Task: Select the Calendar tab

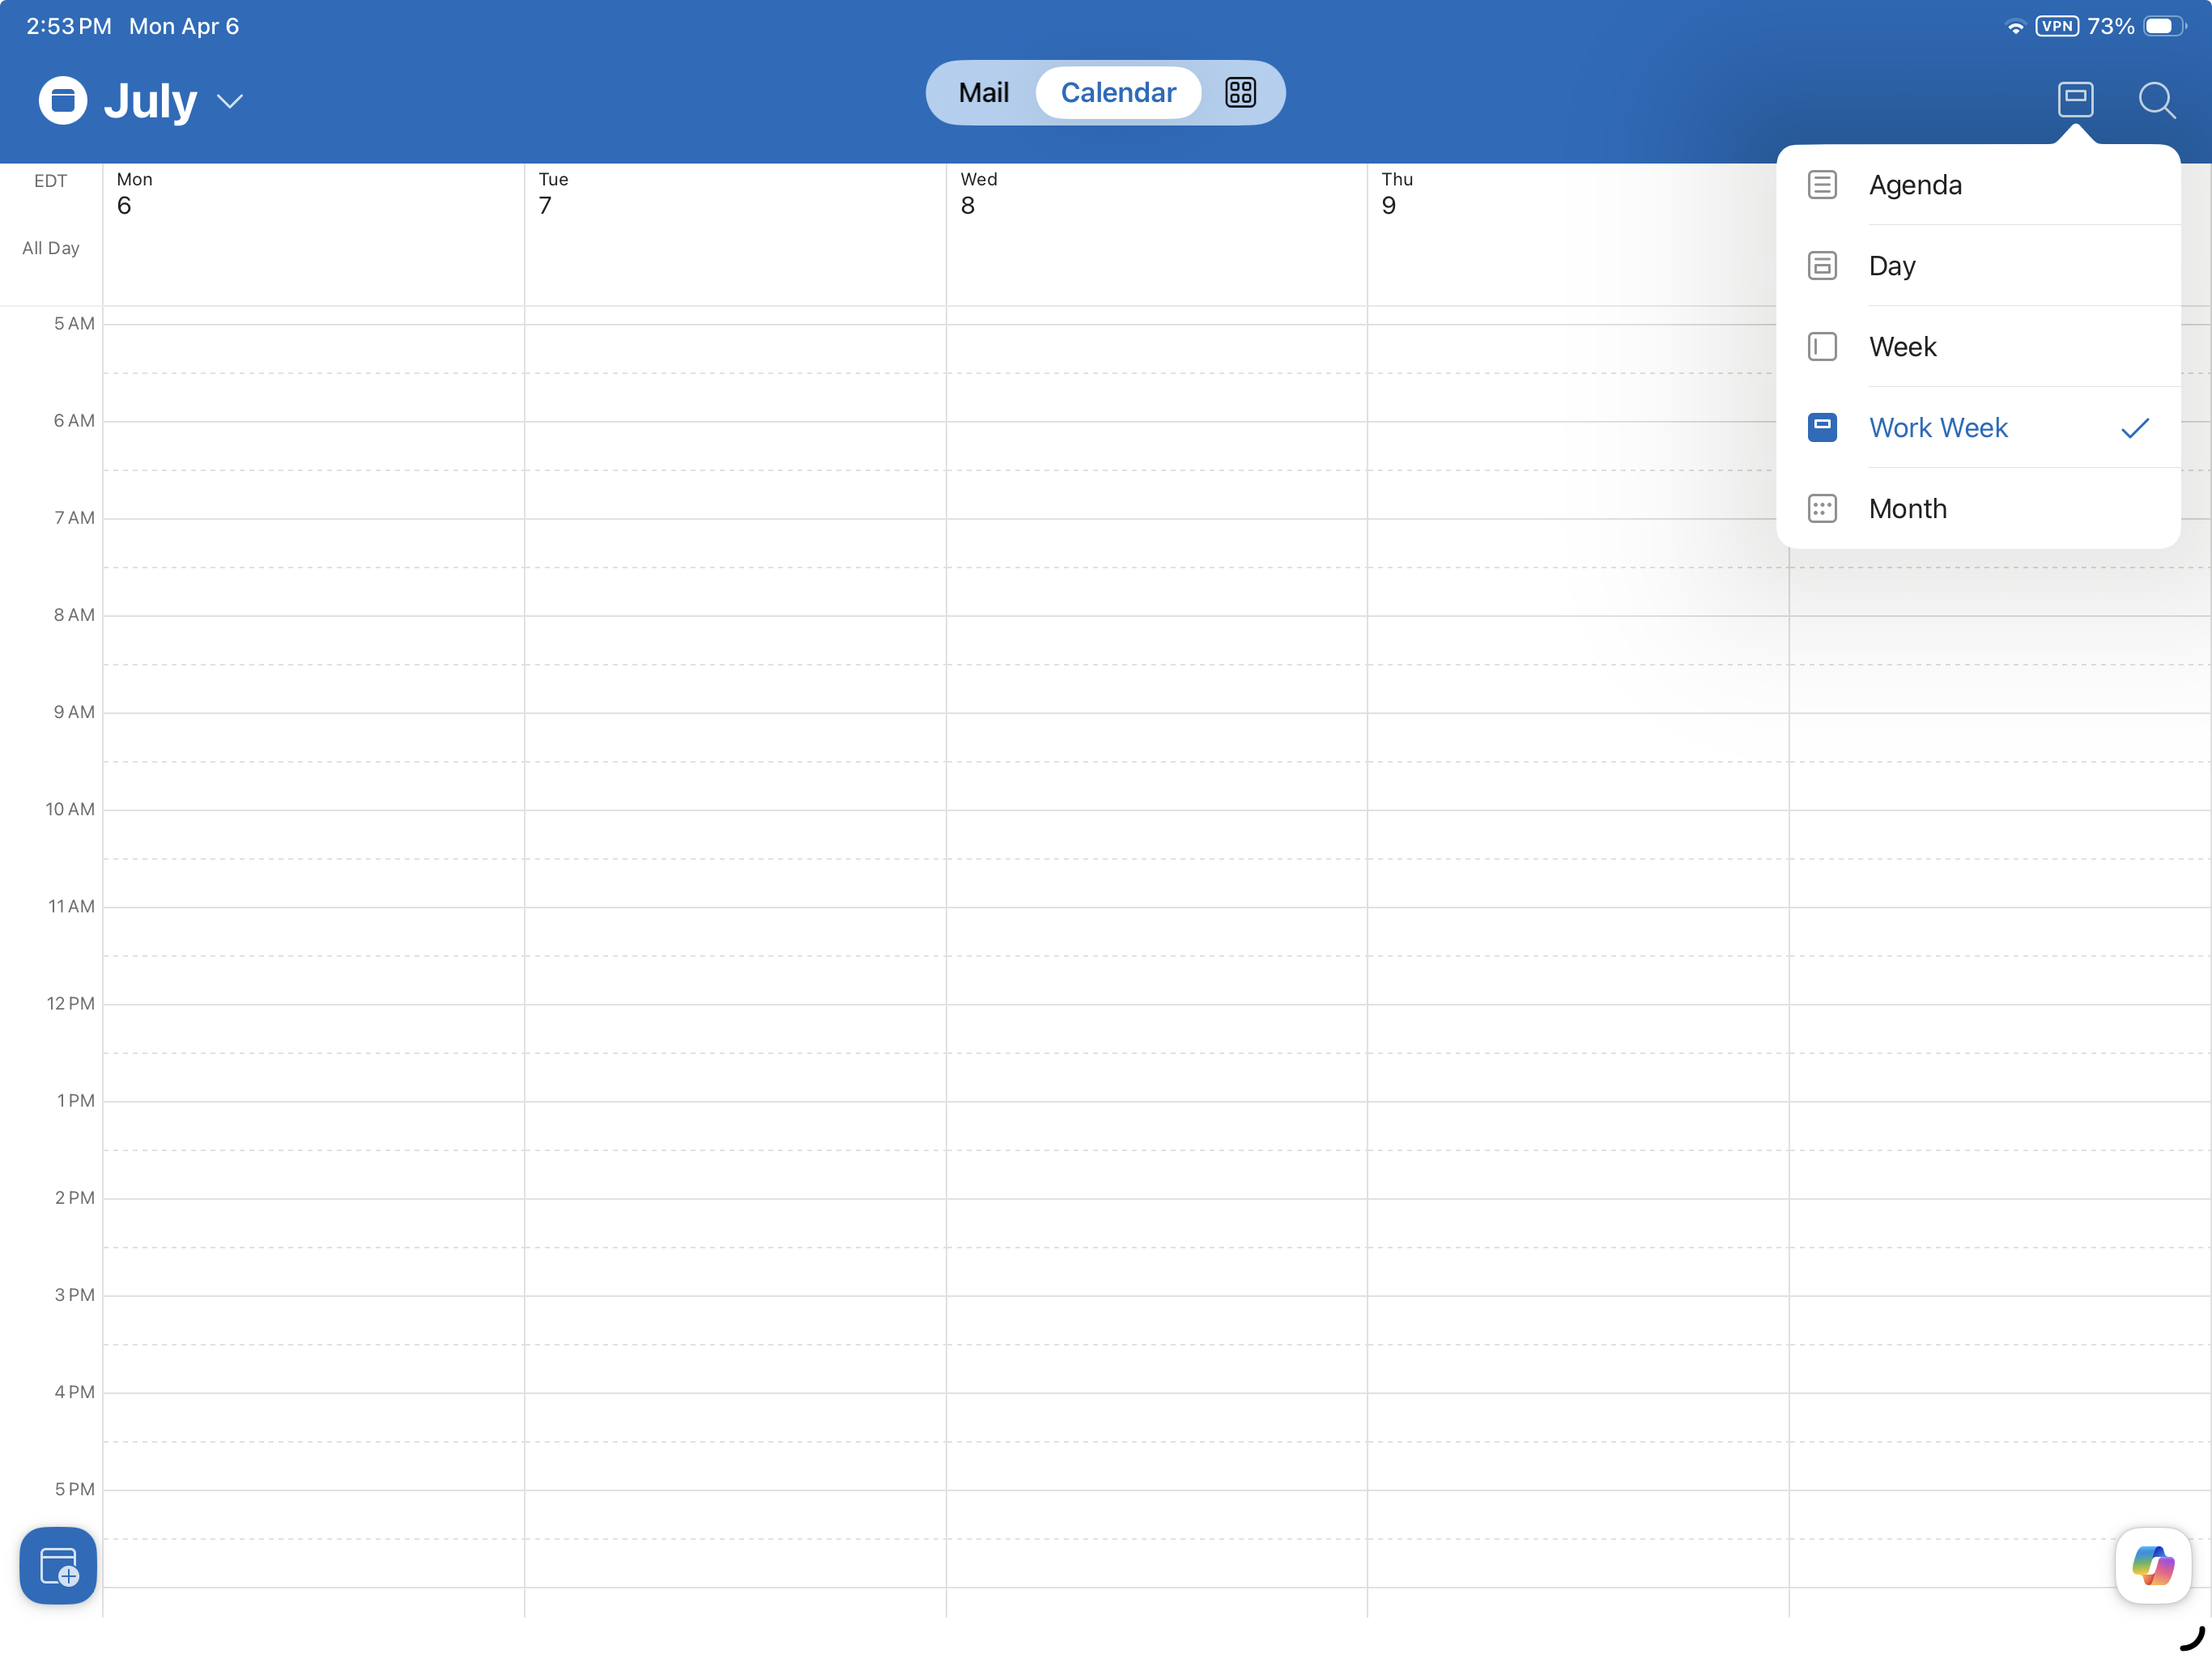Action: [1118, 93]
